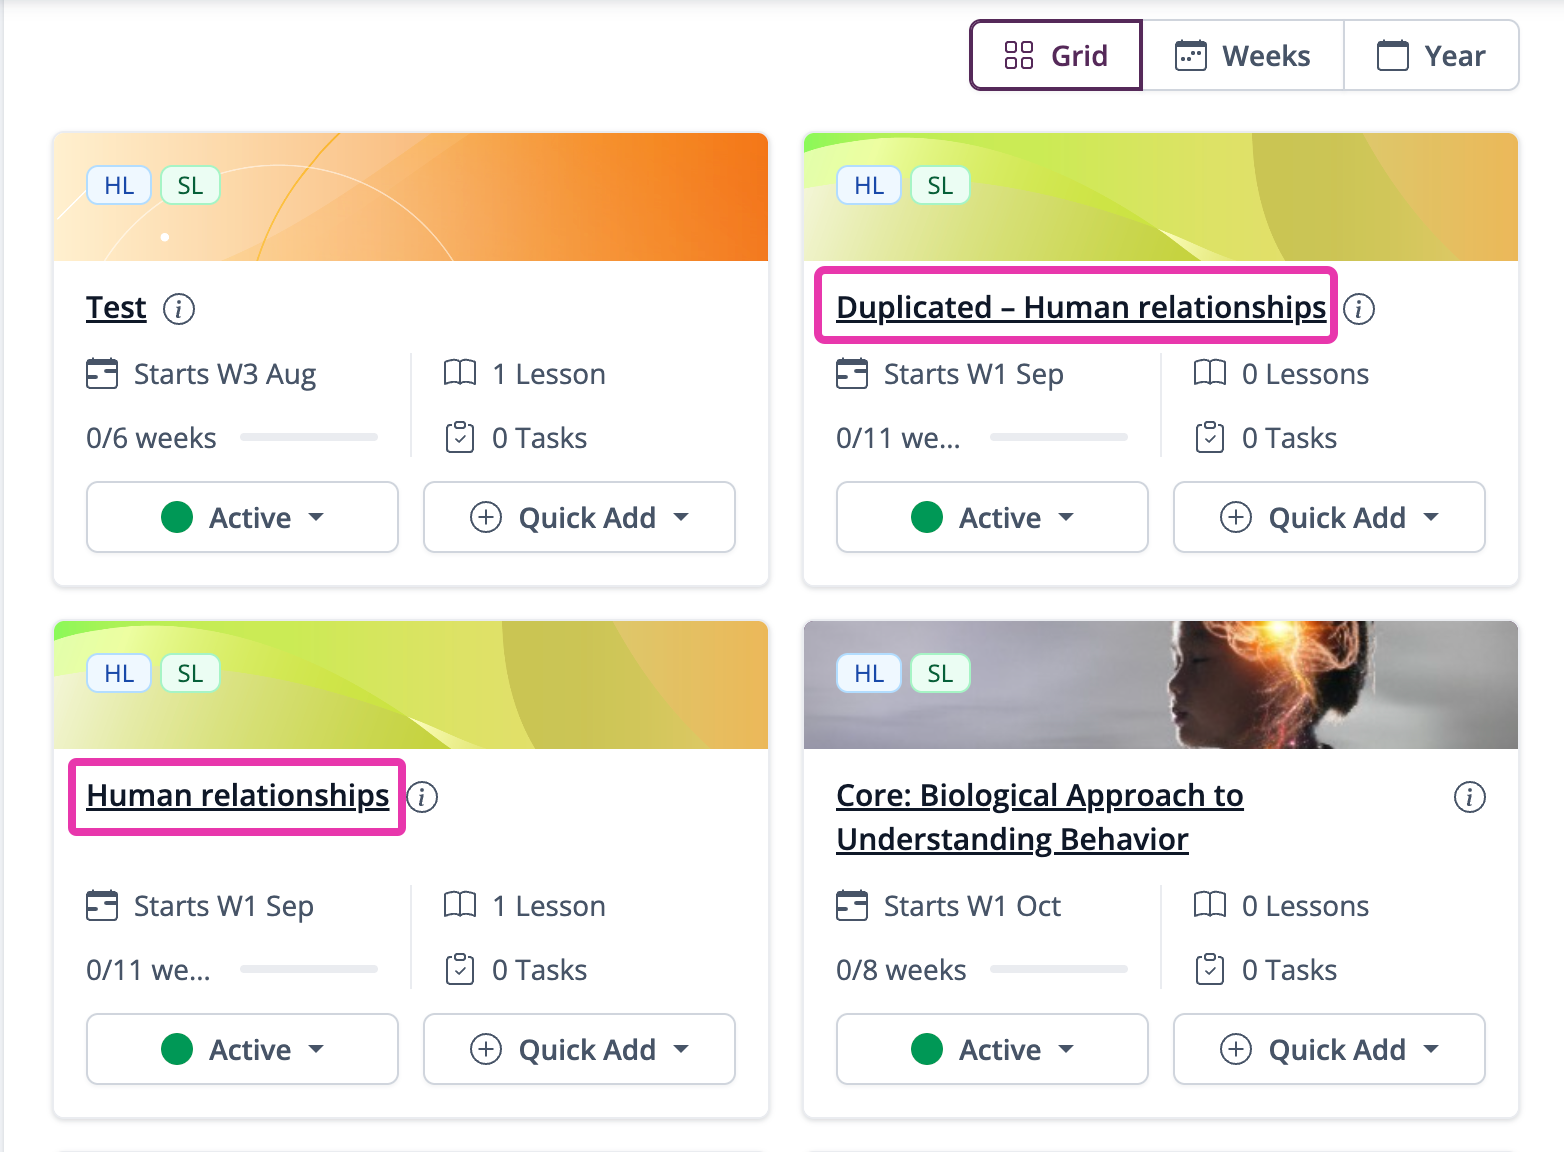Select SL tag on Human relationships card
Viewport: 1564px width, 1152px height.
(x=190, y=673)
